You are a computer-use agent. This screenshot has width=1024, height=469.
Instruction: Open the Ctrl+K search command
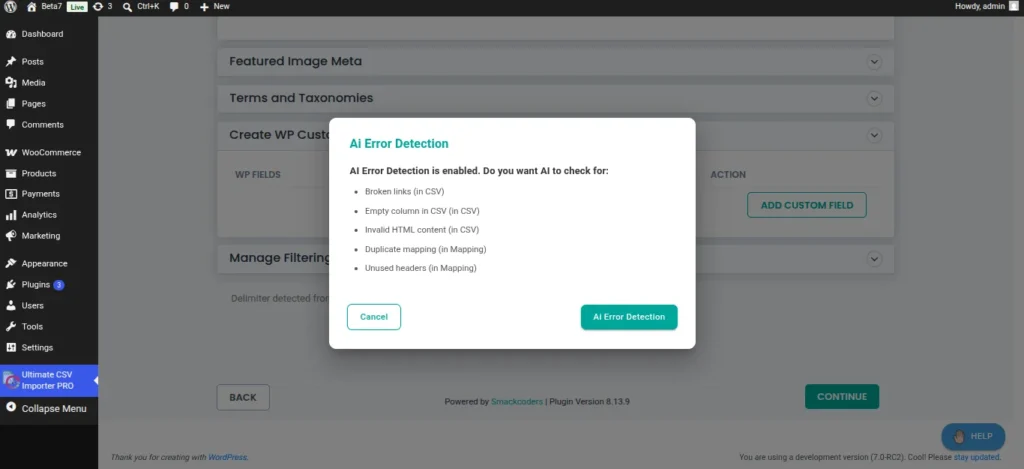point(141,7)
